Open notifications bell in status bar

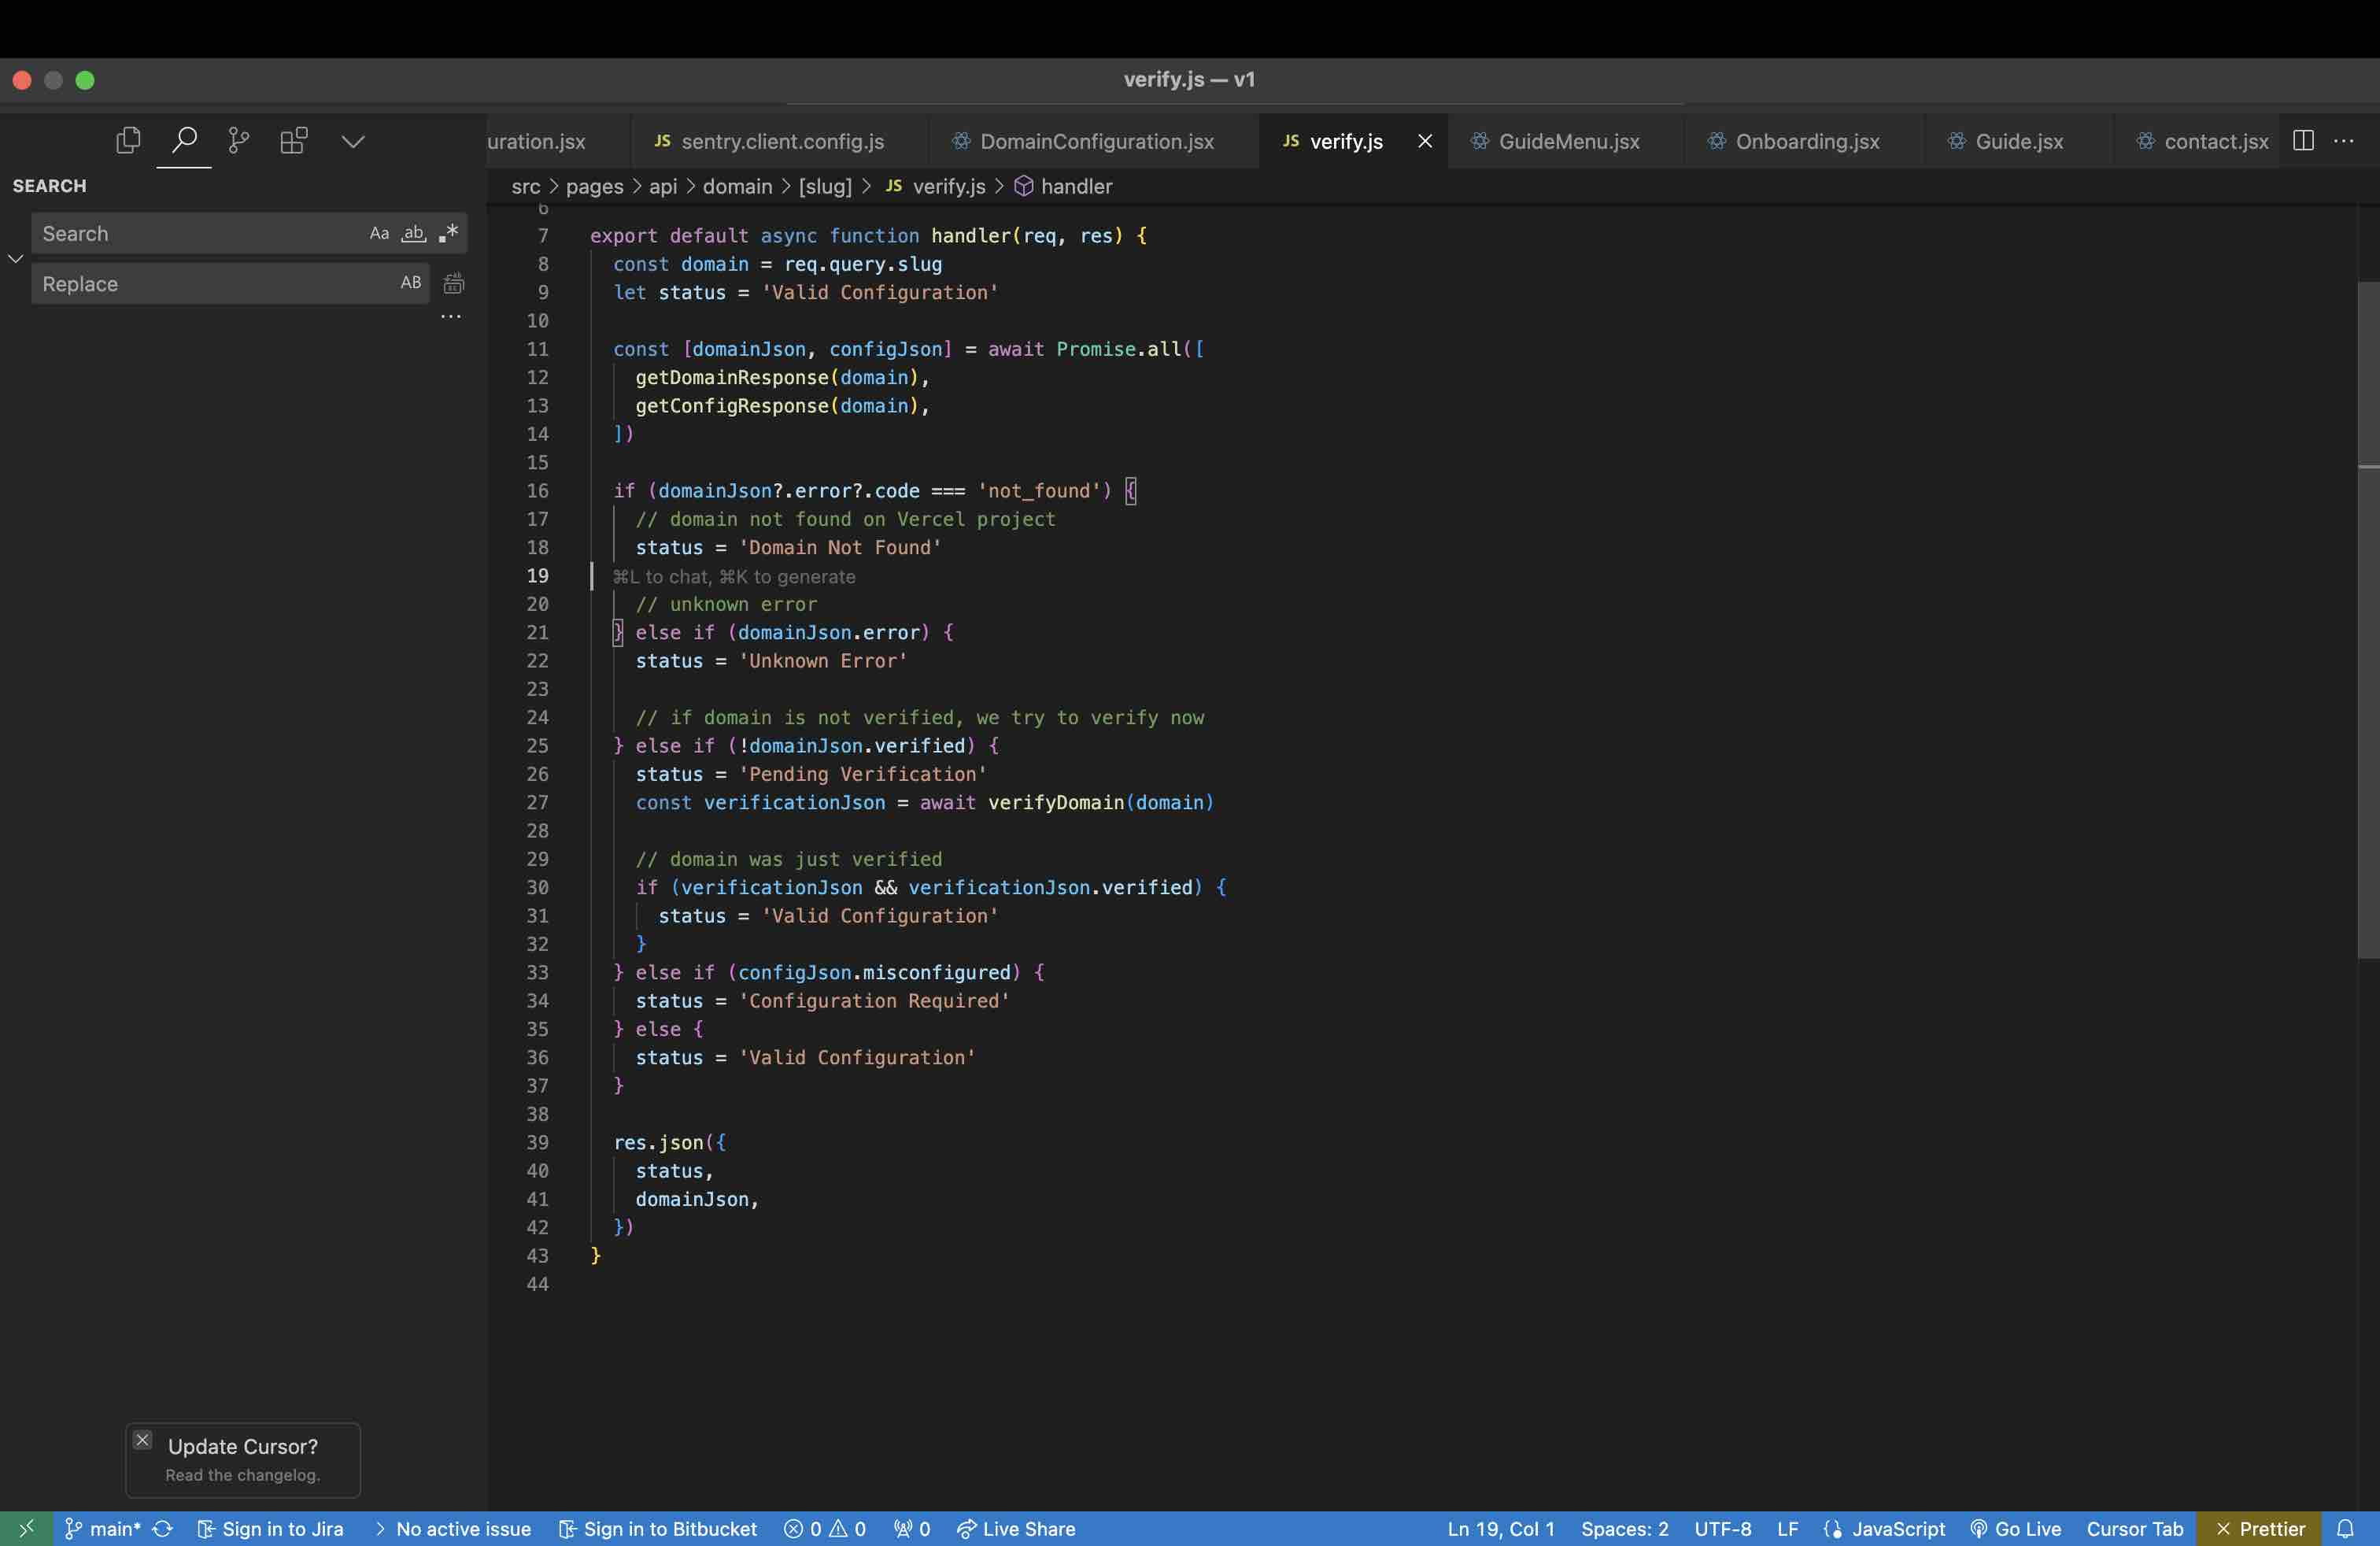point(2345,1529)
